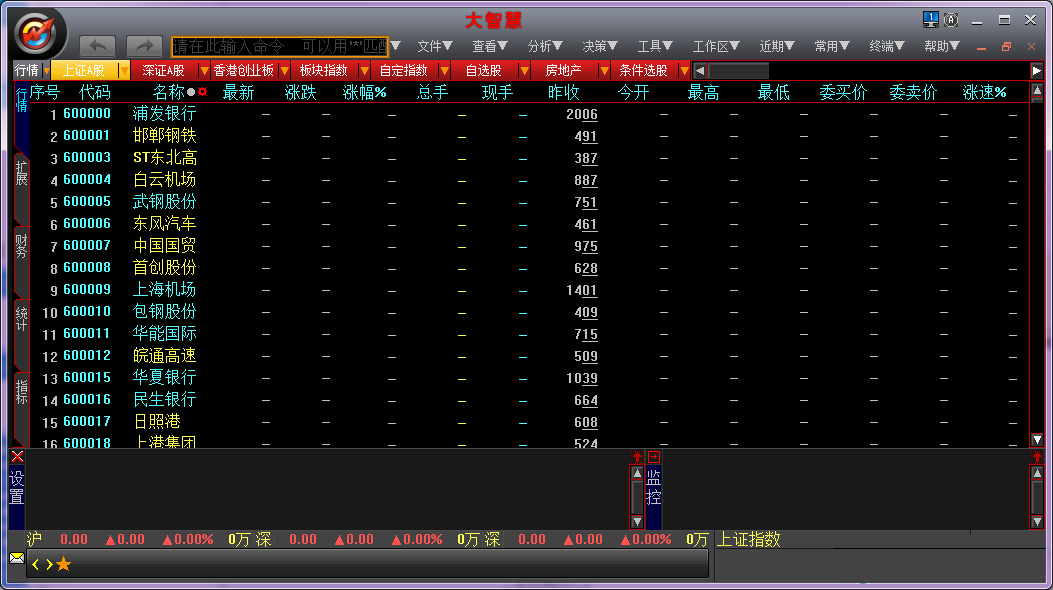The height and width of the screenshot is (590, 1053).
Task: Select the 财务 side tab
Action: click(x=21, y=243)
